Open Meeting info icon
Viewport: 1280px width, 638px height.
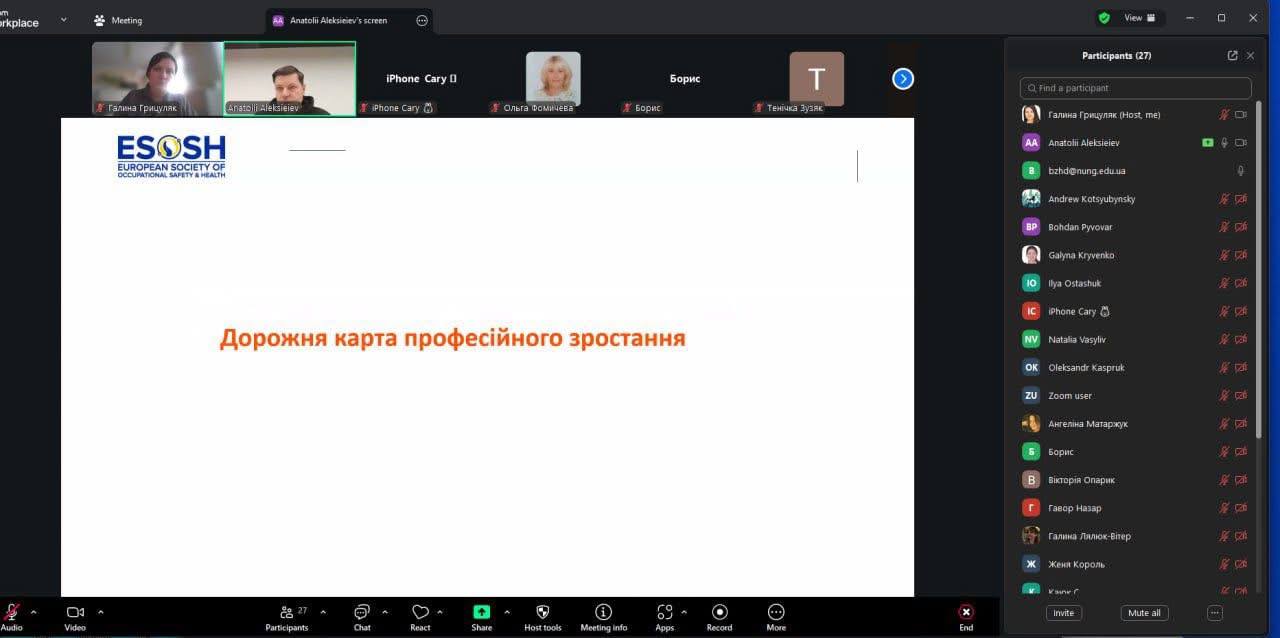pyautogui.click(x=603, y=612)
